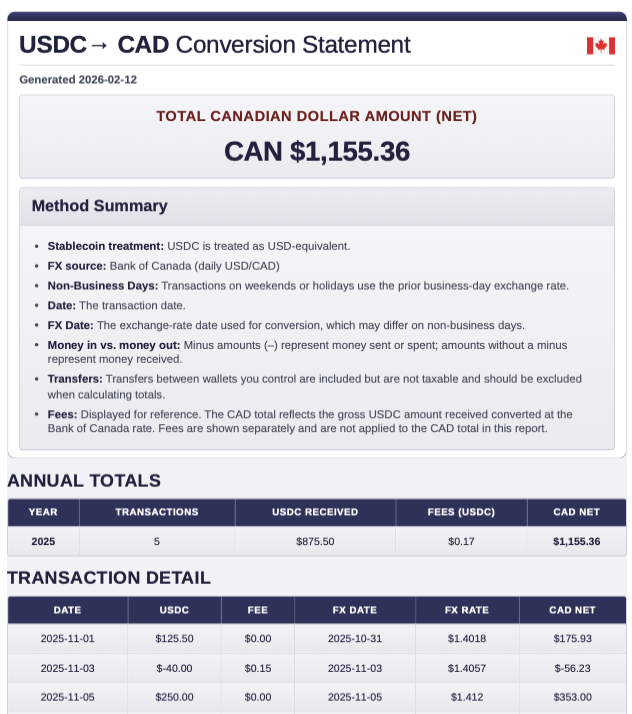Click the $-40.00 USDC transaction amount
Screen dimensions: 632x714
click(x=174, y=668)
